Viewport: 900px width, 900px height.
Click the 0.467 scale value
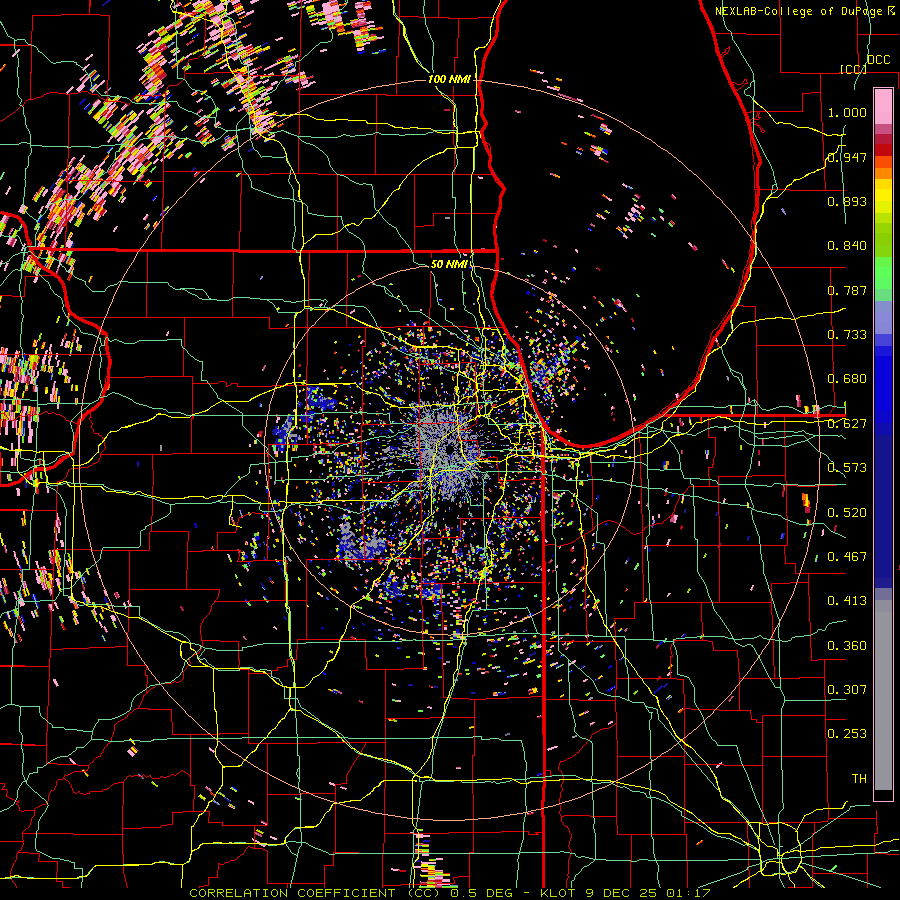pyautogui.click(x=847, y=557)
